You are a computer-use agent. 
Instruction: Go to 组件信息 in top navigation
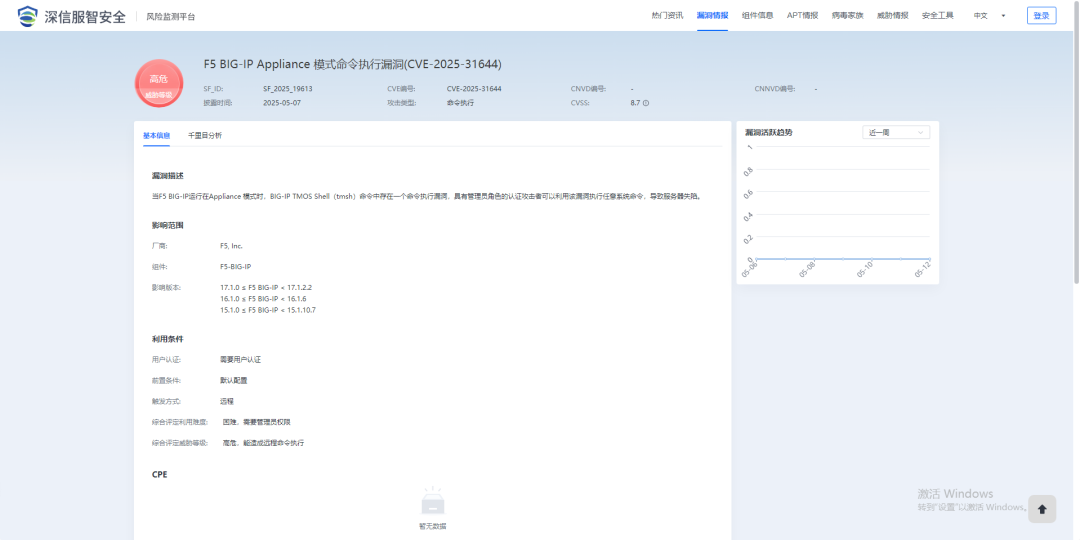click(758, 16)
